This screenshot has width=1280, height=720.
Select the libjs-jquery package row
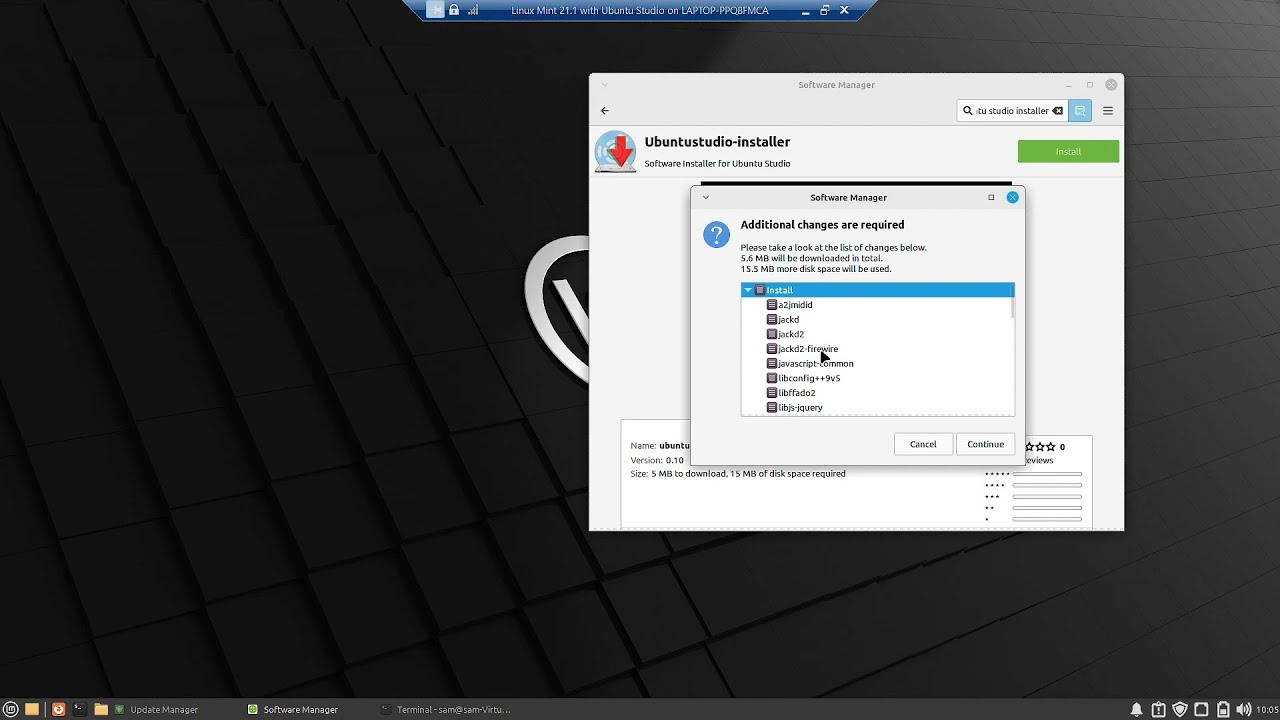coord(877,407)
